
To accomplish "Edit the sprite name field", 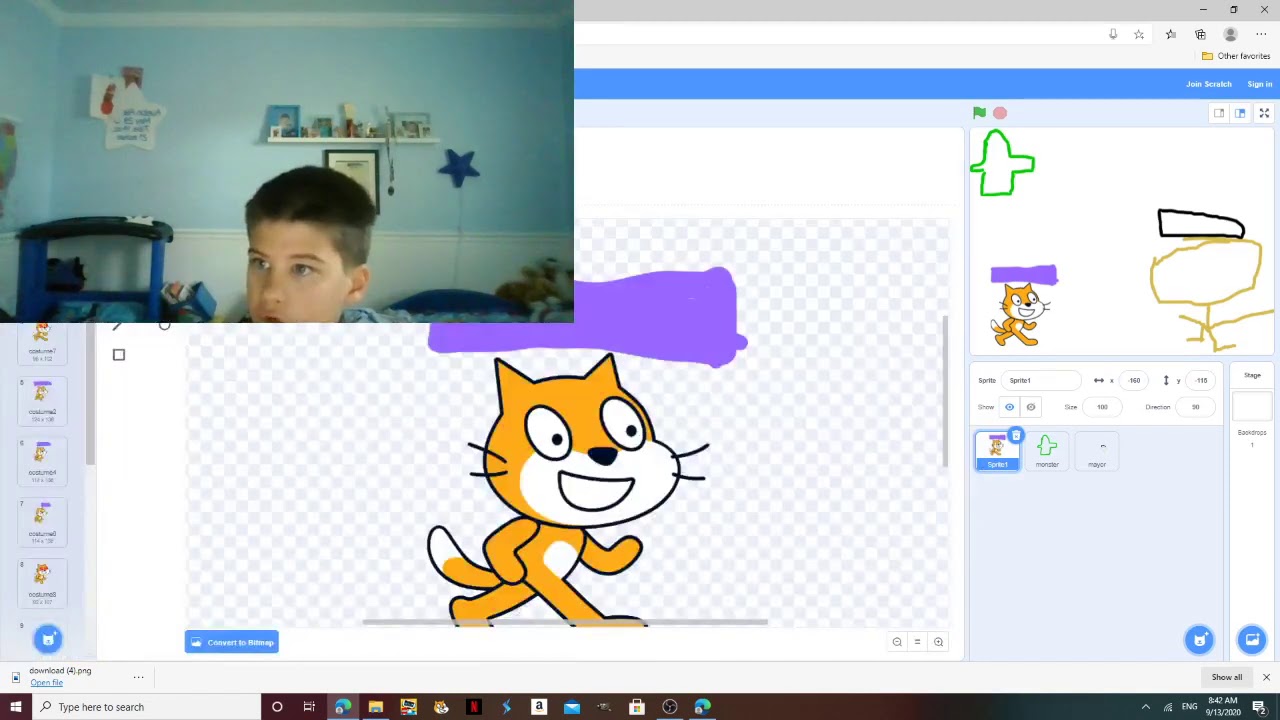I will 1042,380.
